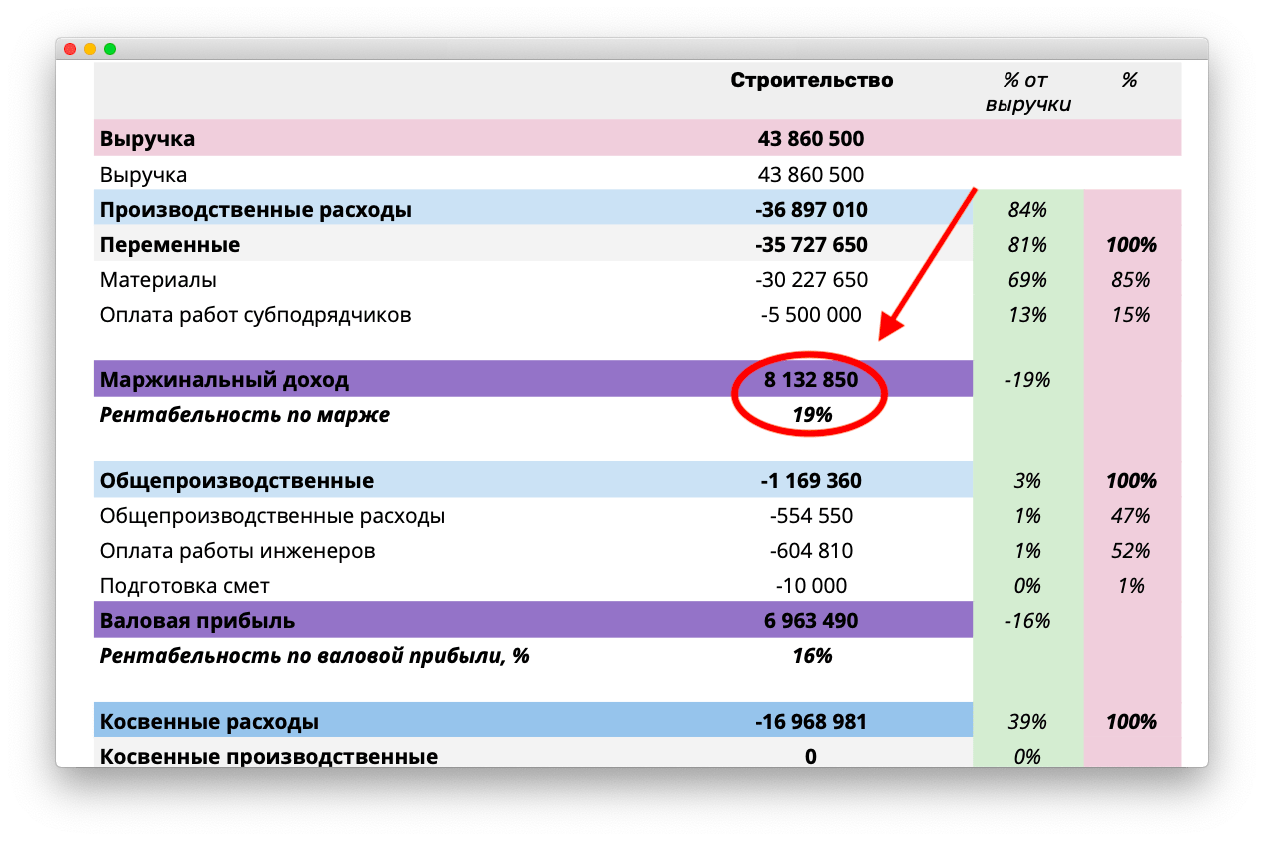Click the "Материалы" row label
The height and width of the screenshot is (841, 1264).
tap(158, 280)
